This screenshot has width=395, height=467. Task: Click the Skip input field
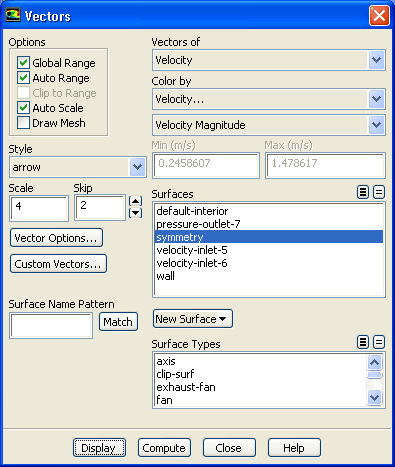(x=100, y=208)
